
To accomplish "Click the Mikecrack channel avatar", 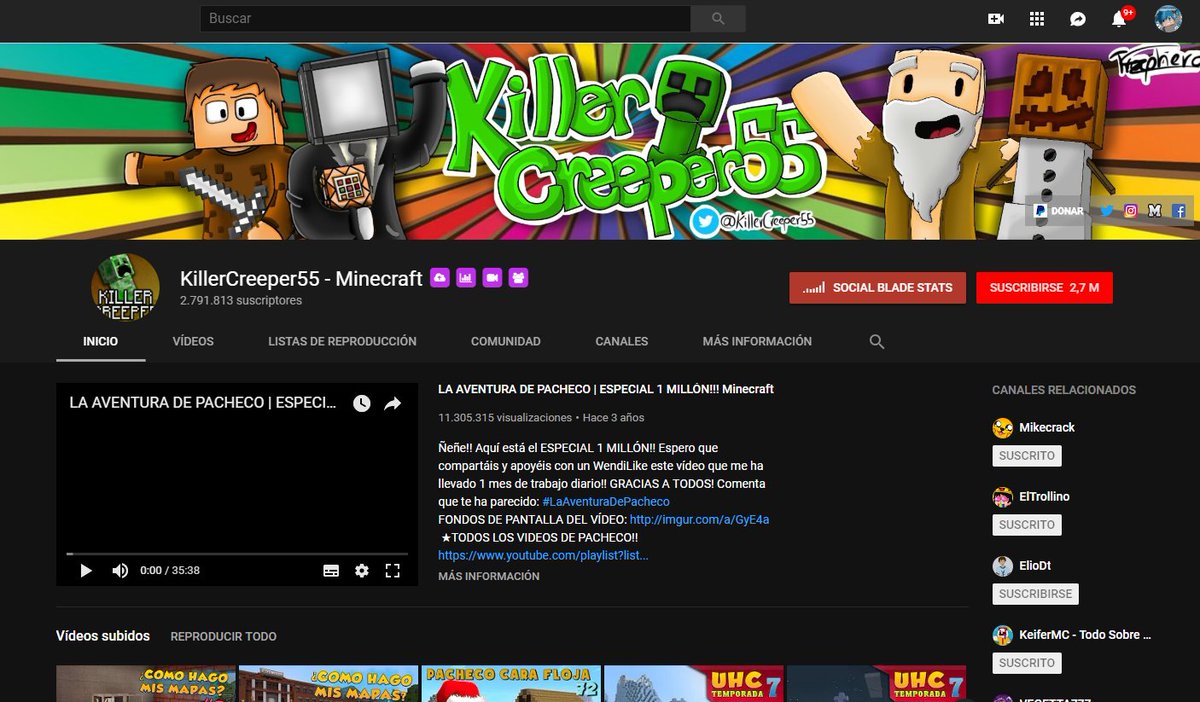I will (x=1003, y=428).
